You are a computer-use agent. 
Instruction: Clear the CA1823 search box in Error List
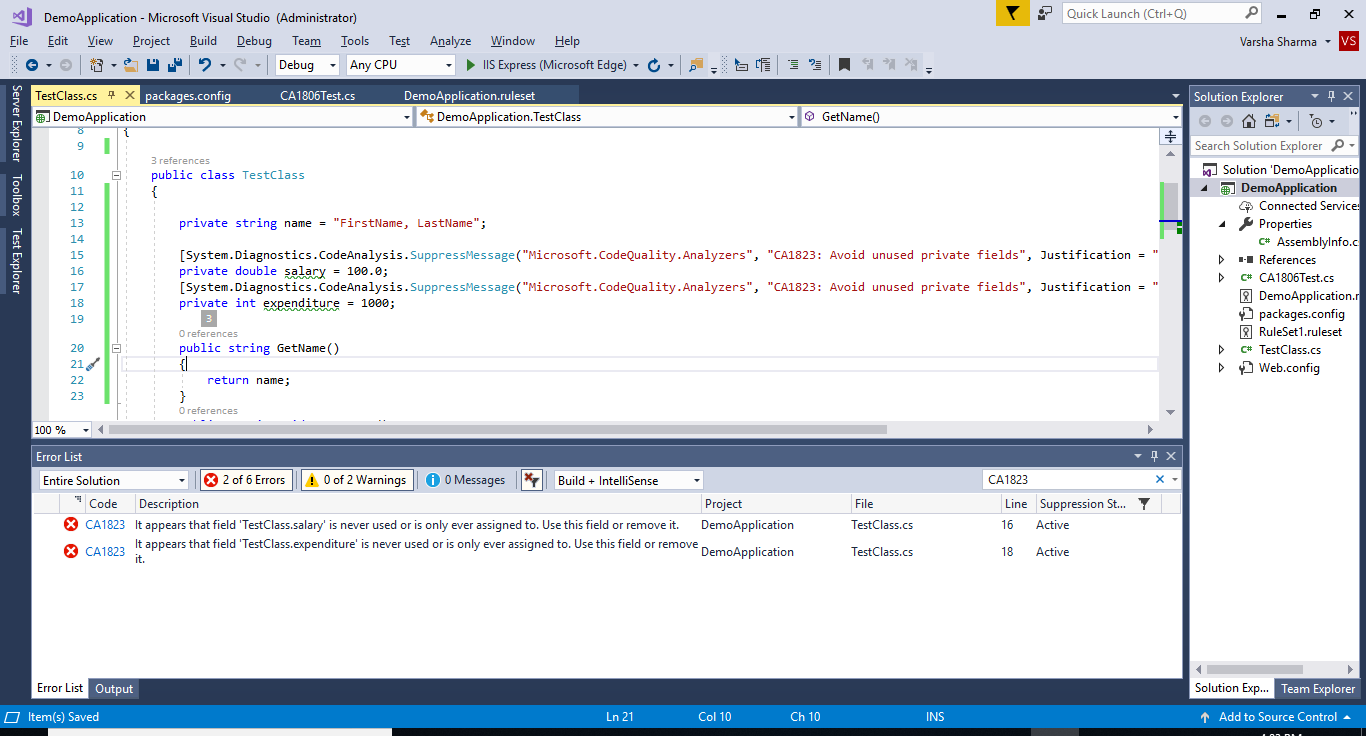(x=1159, y=478)
